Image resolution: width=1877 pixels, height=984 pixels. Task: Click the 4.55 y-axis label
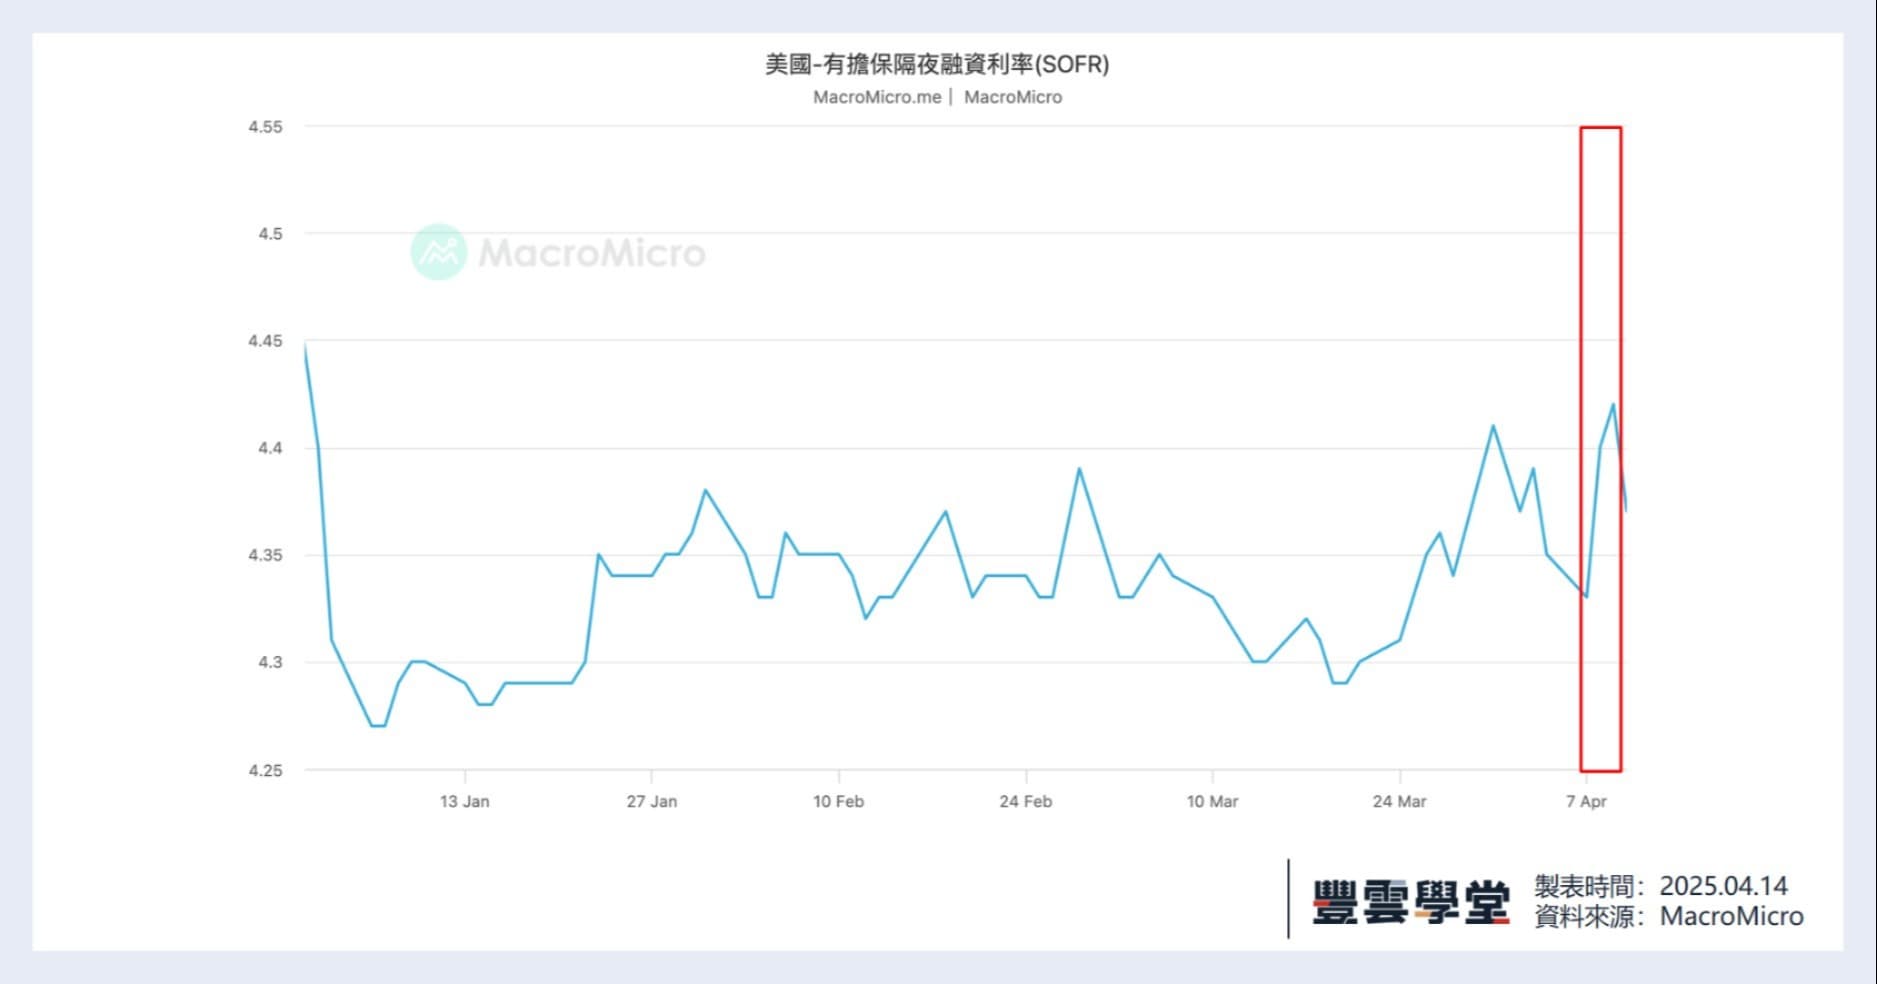tap(265, 127)
